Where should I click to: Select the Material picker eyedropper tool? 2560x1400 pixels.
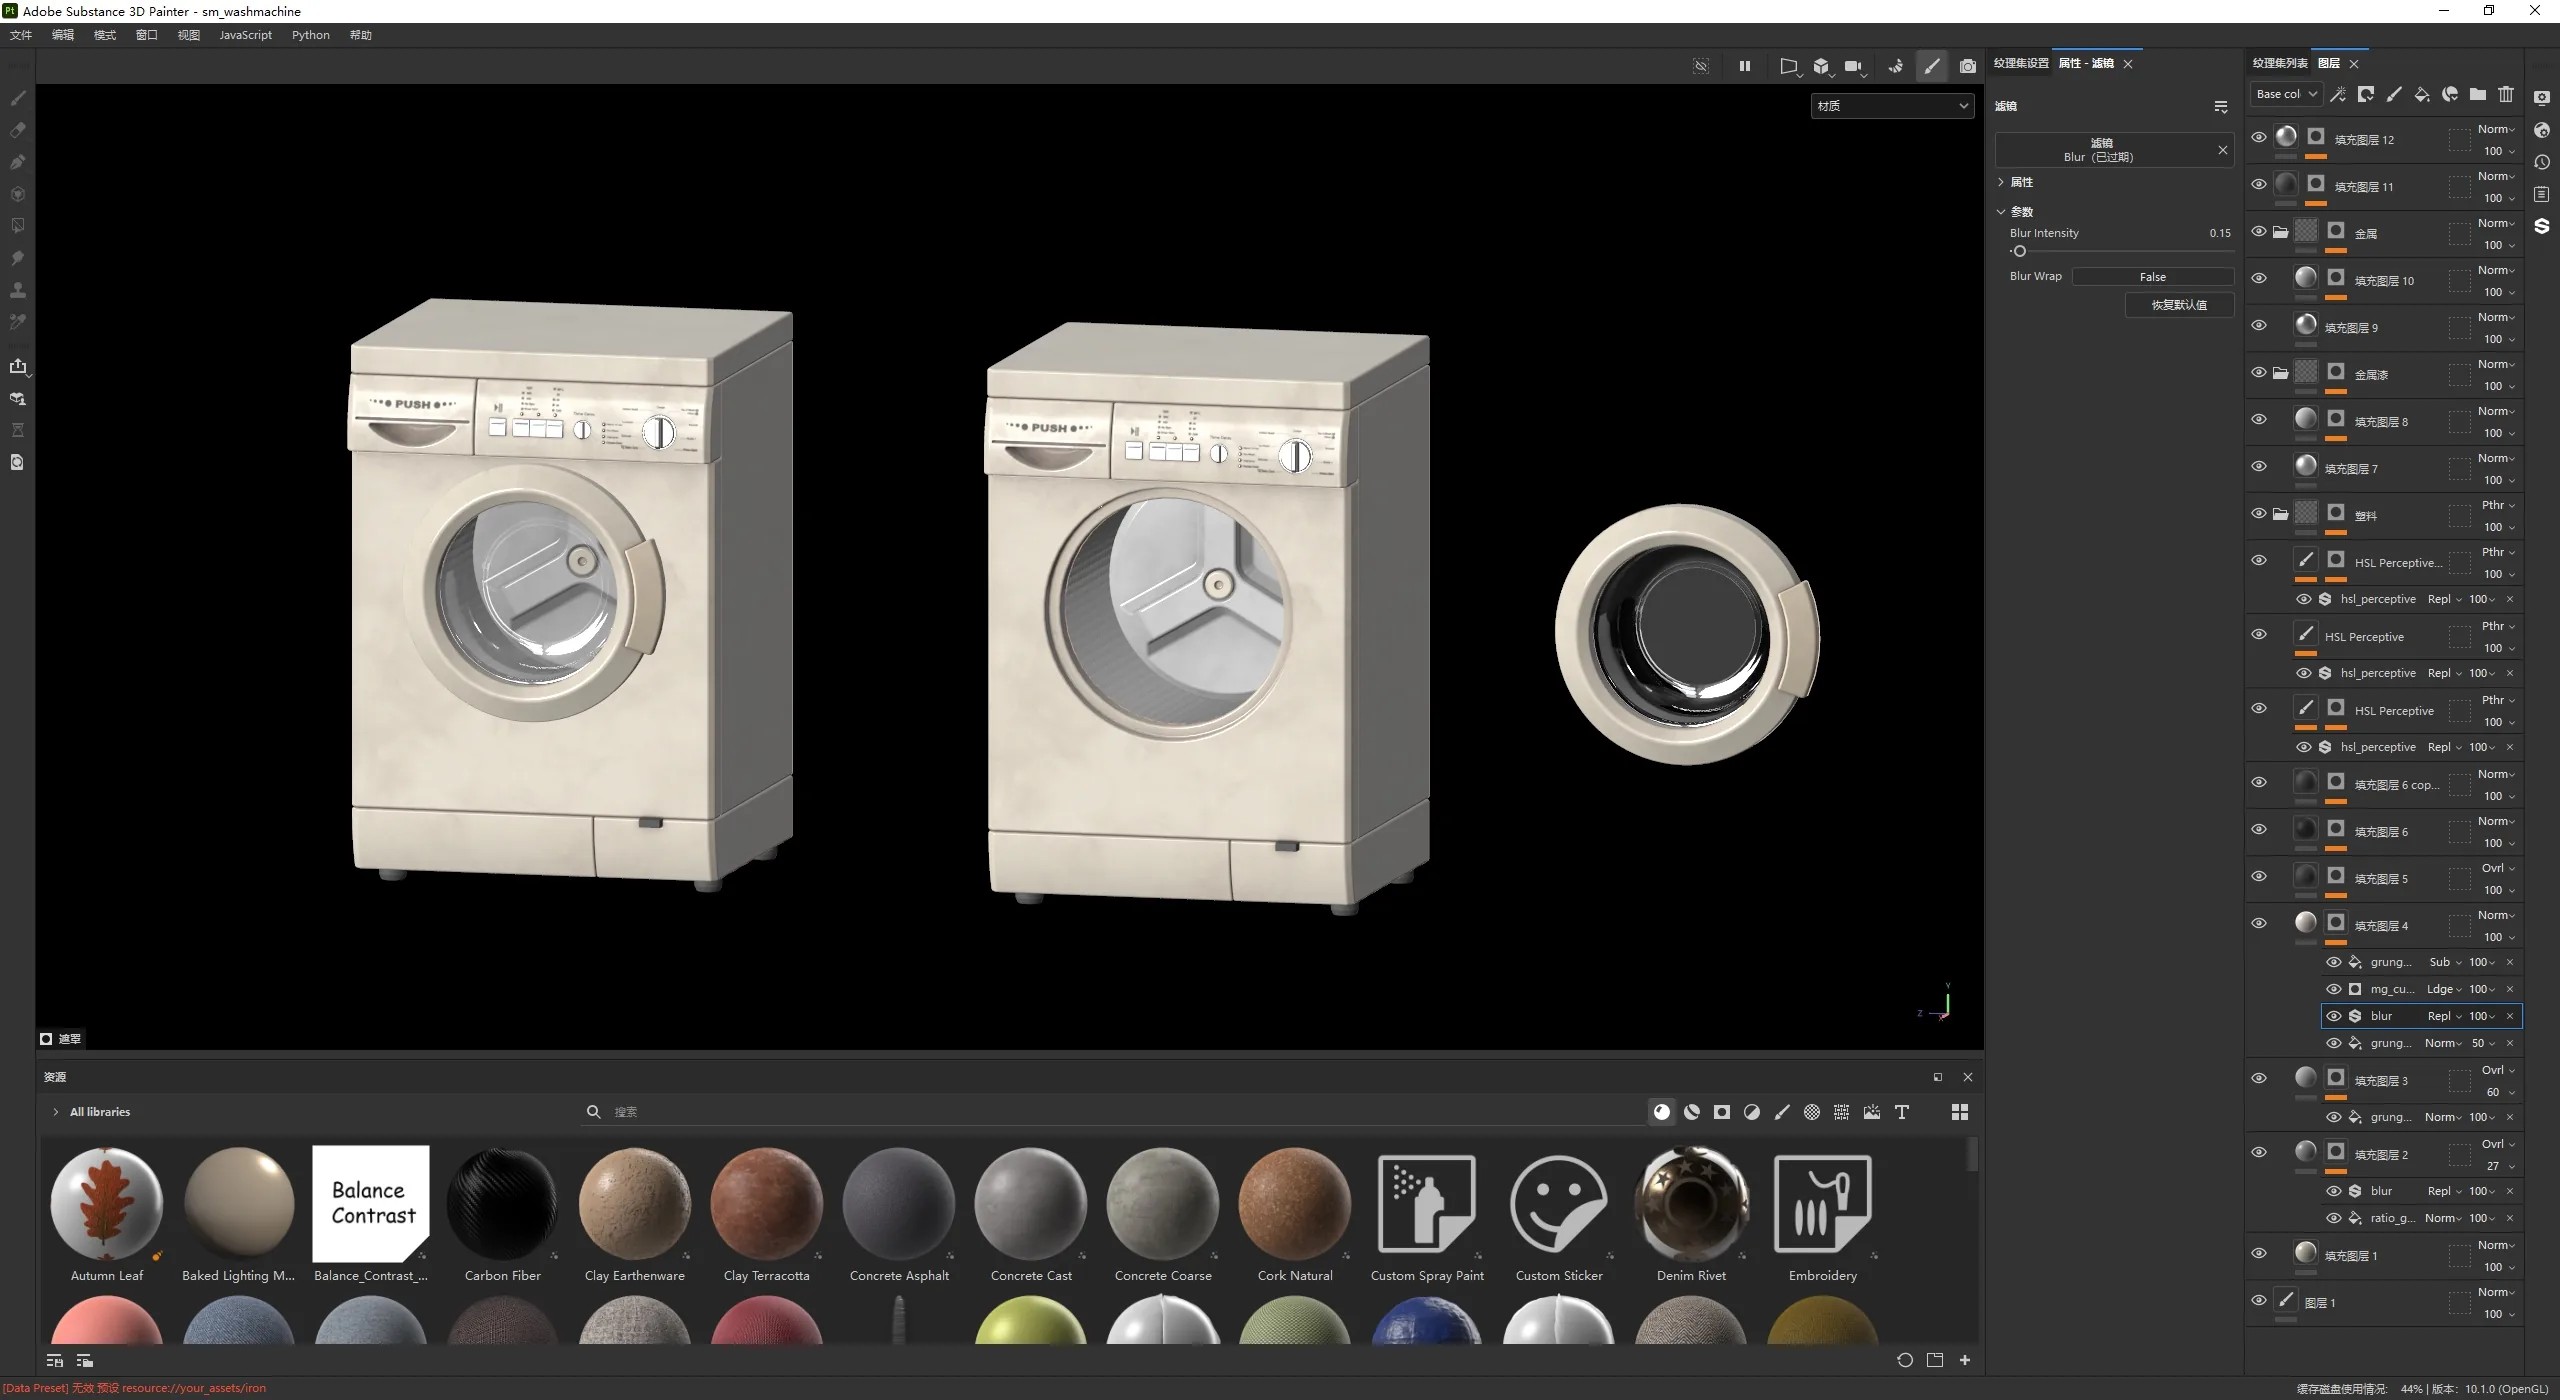(17, 322)
